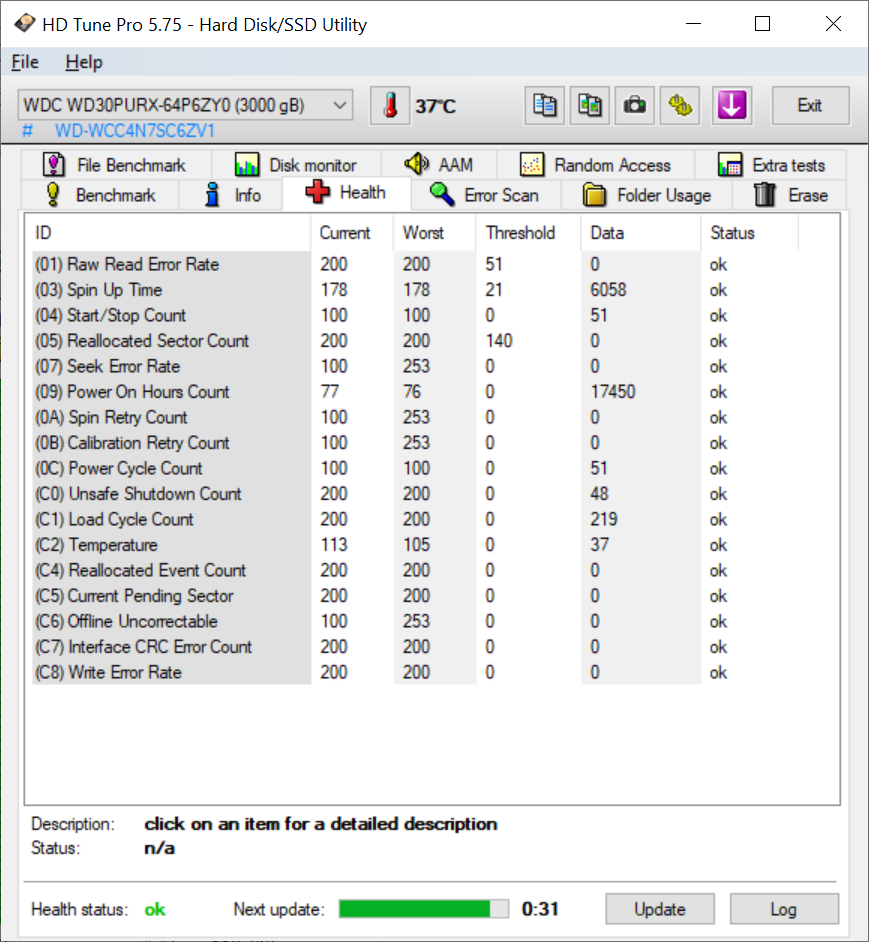Select the Power Cycle Count attribute
The image size is (869, 942).
click(x=415, y=468)
